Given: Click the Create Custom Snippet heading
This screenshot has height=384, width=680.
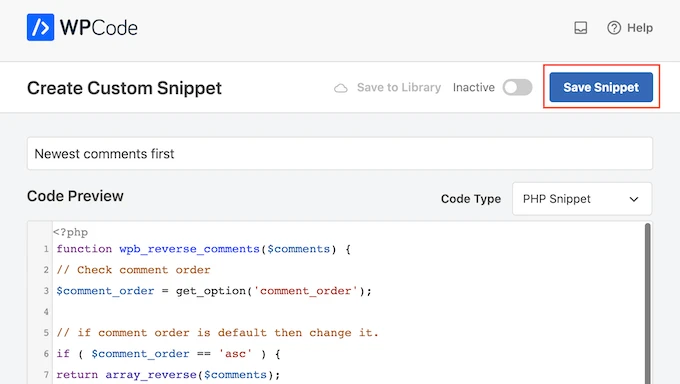Looking at the screenshot, I should (124, 88).
